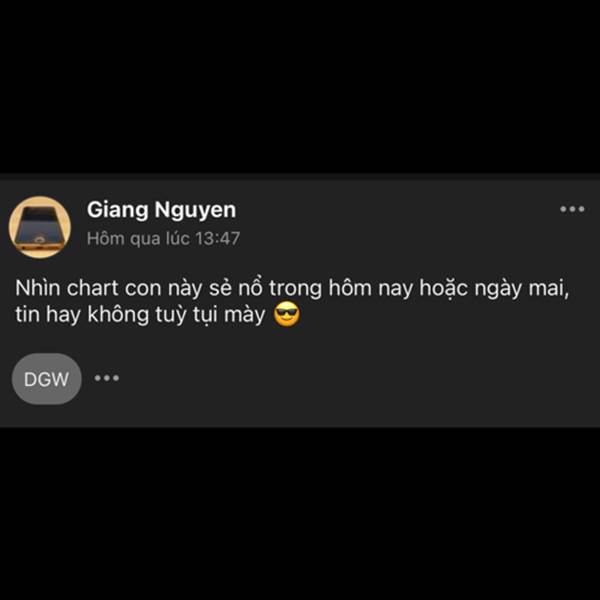Click the post line starting 'Nhìn chart con này'
This screenshot has width=600, height=600.
[x=292, y=288]
